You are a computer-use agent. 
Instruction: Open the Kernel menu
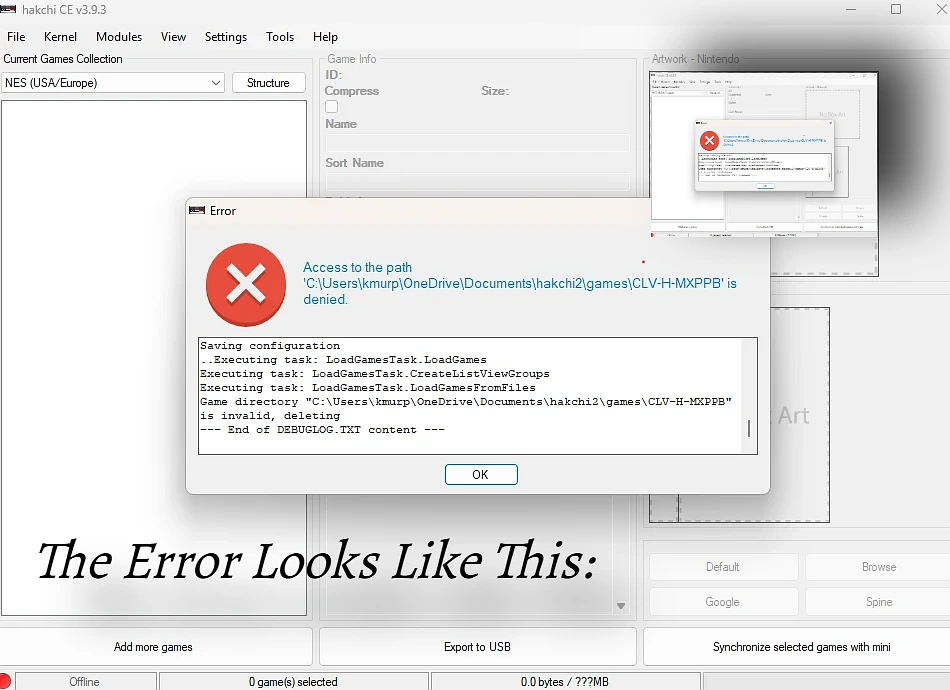tap(60, 37)
